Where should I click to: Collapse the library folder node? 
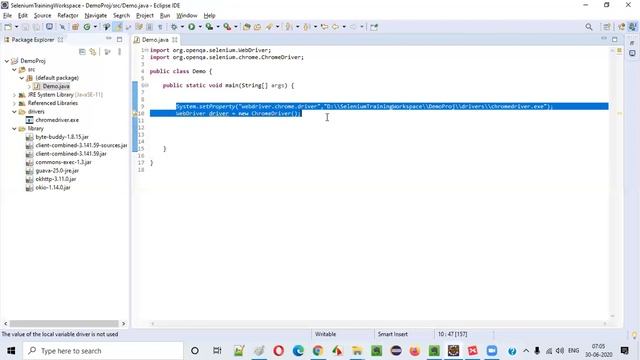click(x=14, y=129)
